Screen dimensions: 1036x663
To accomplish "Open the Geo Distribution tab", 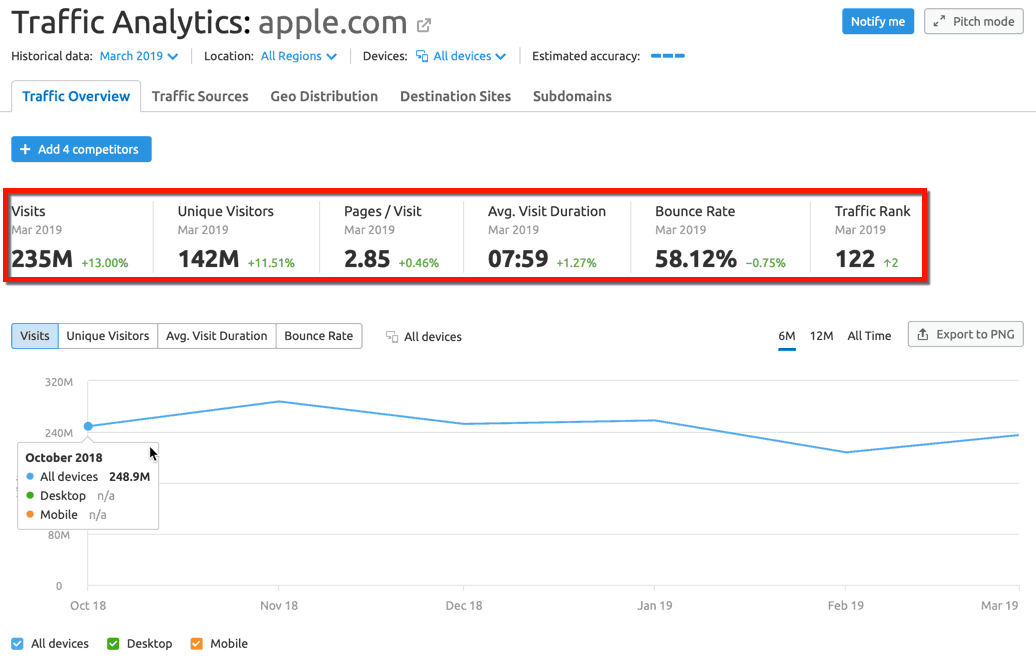I will (324, 96).
